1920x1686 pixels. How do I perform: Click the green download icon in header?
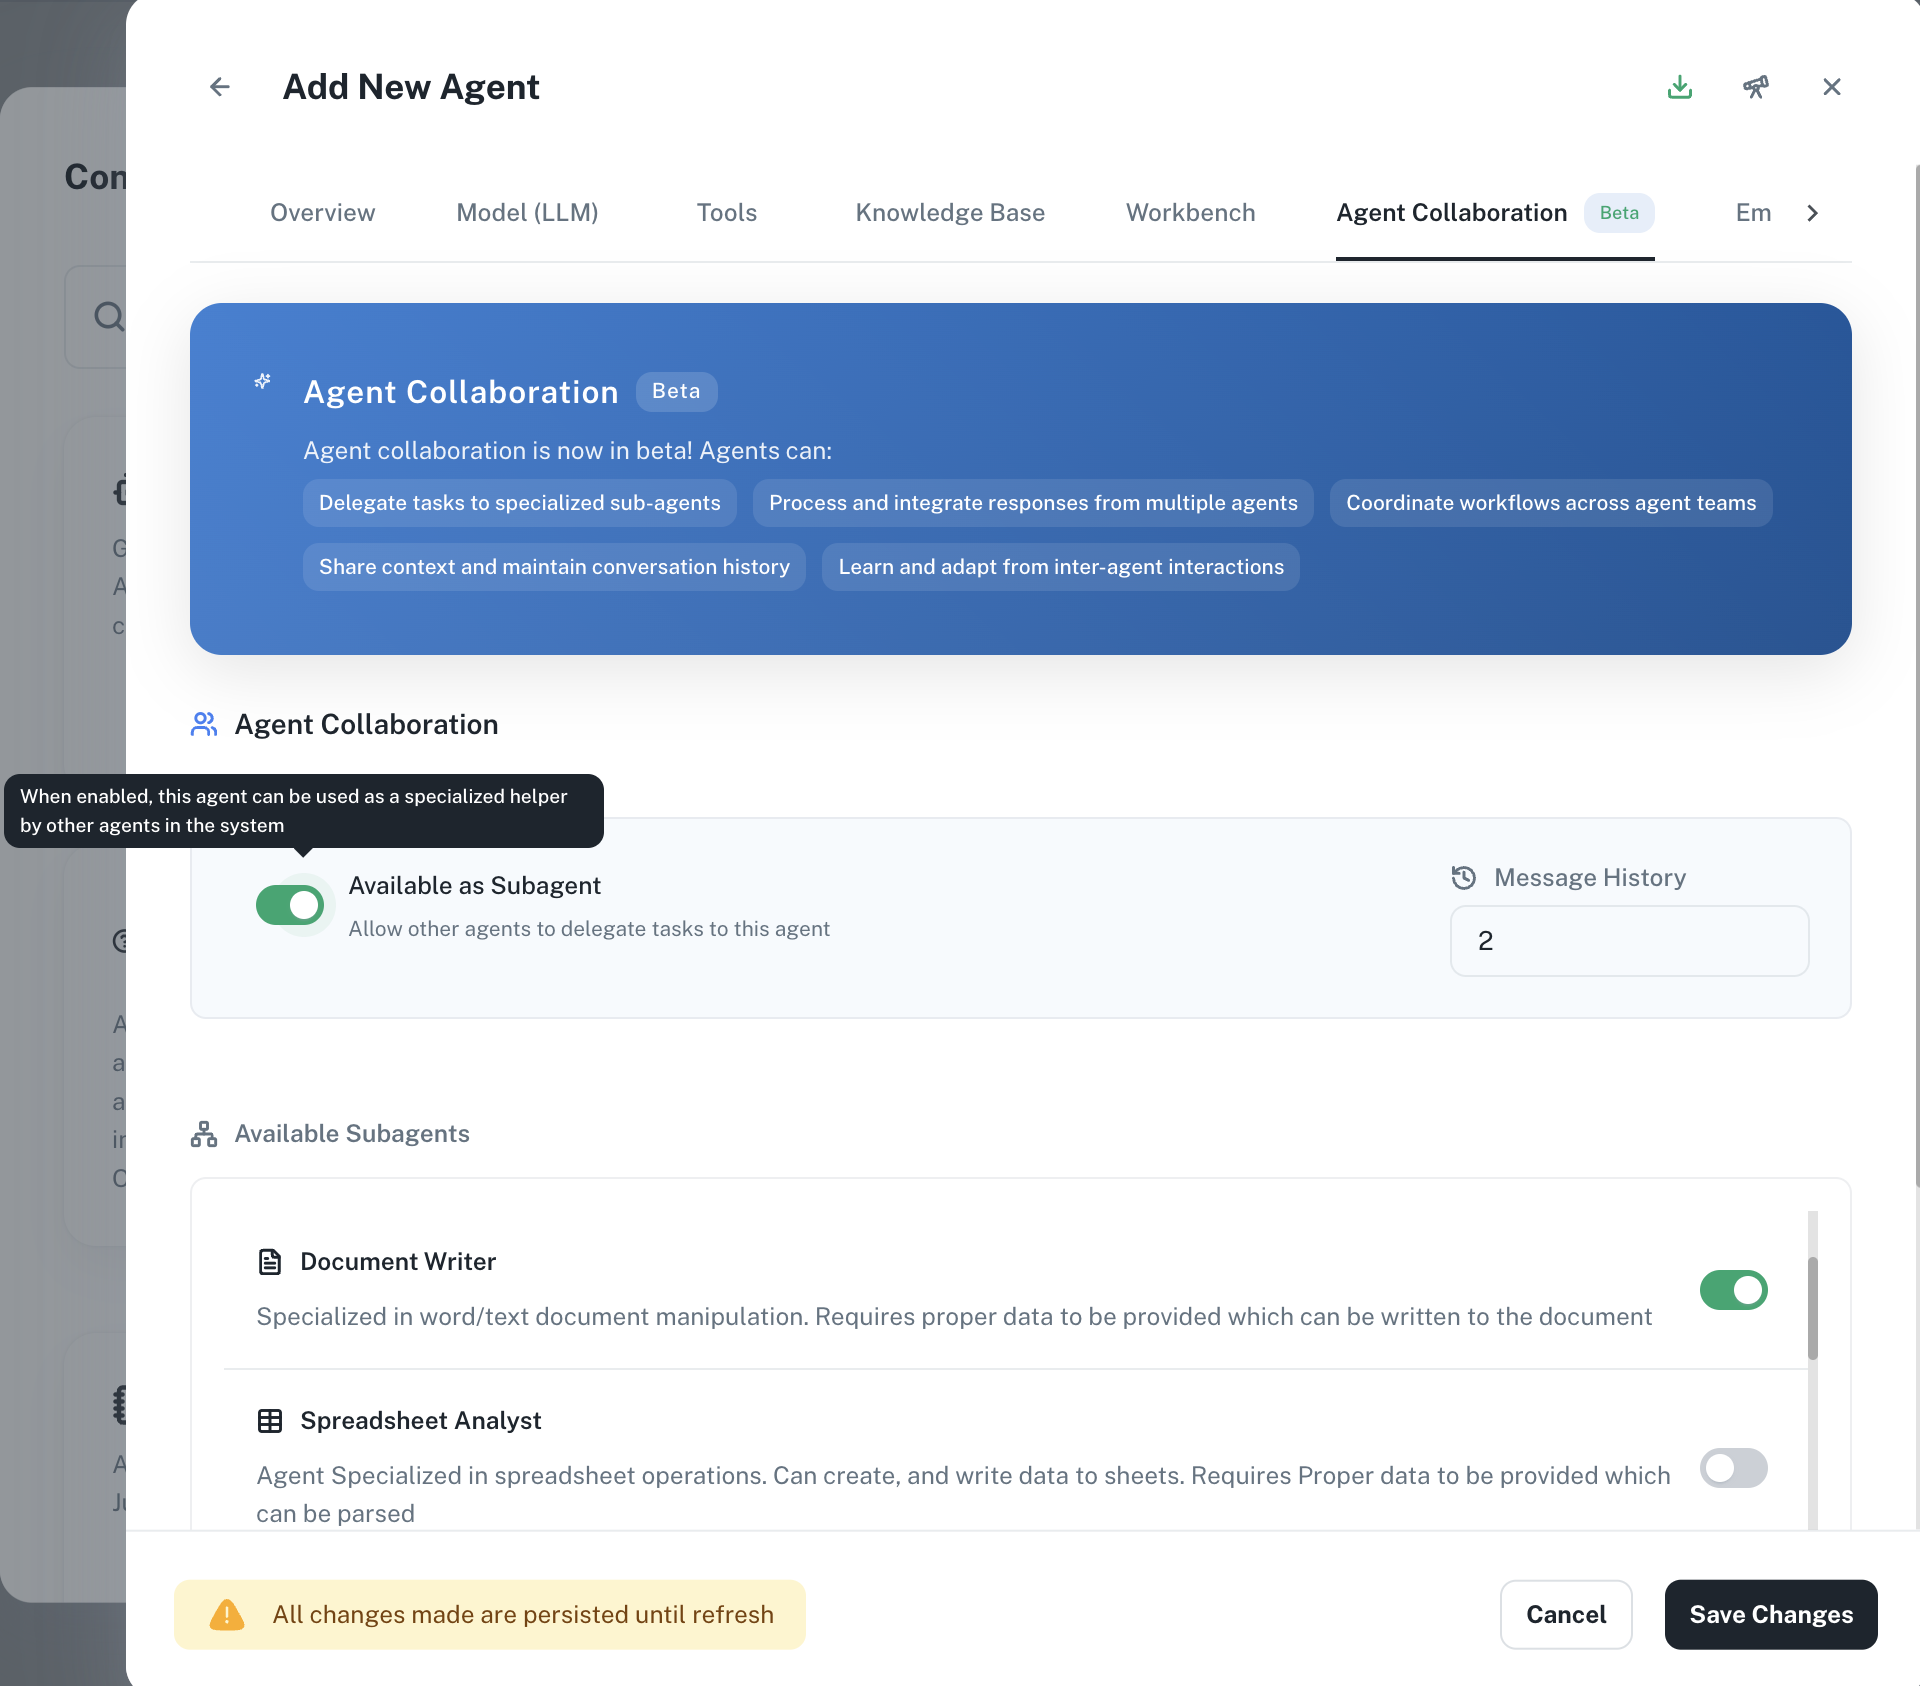[x=1680, y=87]
